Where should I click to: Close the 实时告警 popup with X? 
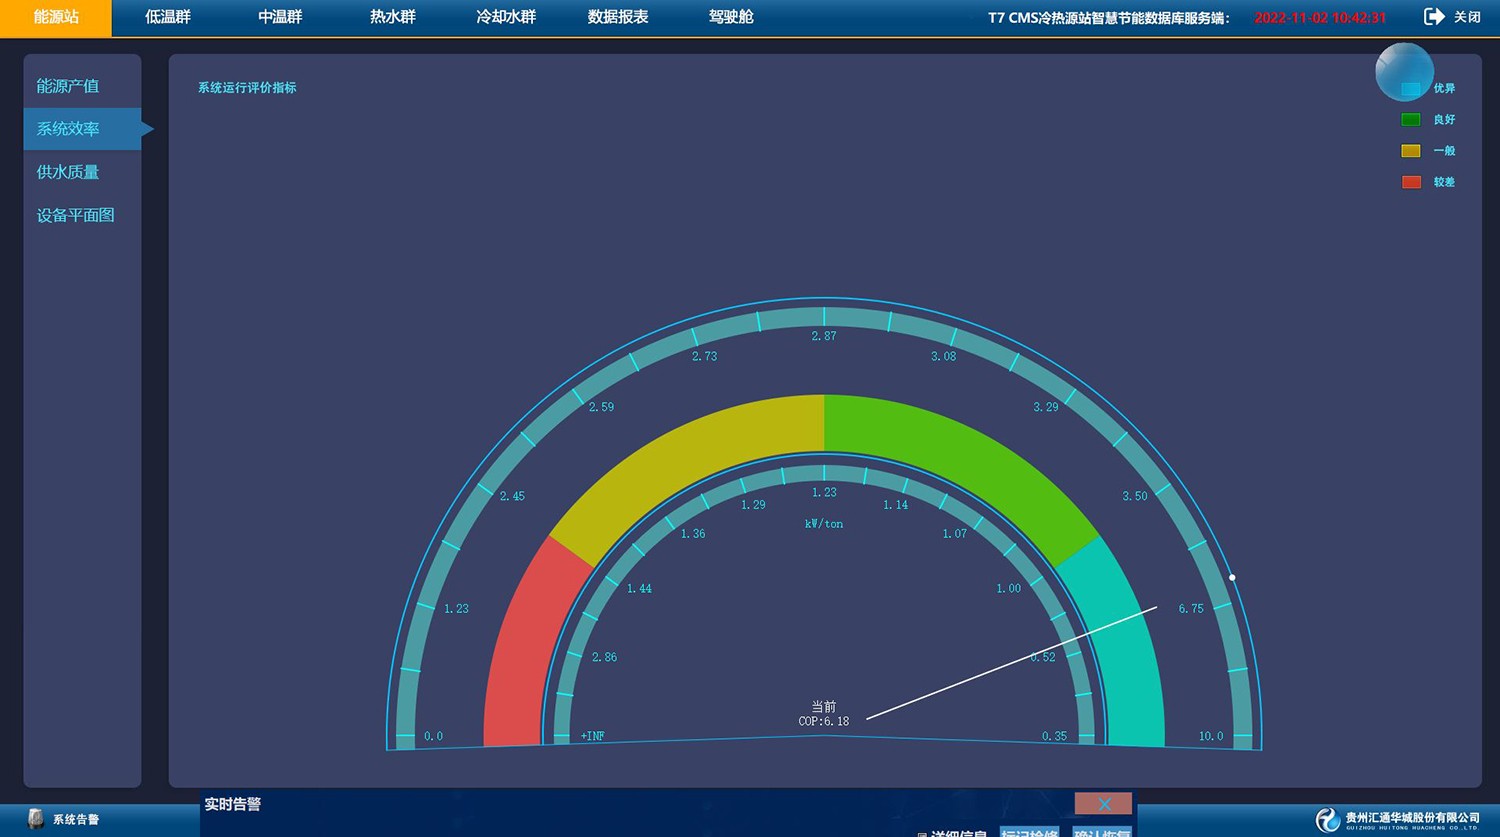pos(1103,804)
